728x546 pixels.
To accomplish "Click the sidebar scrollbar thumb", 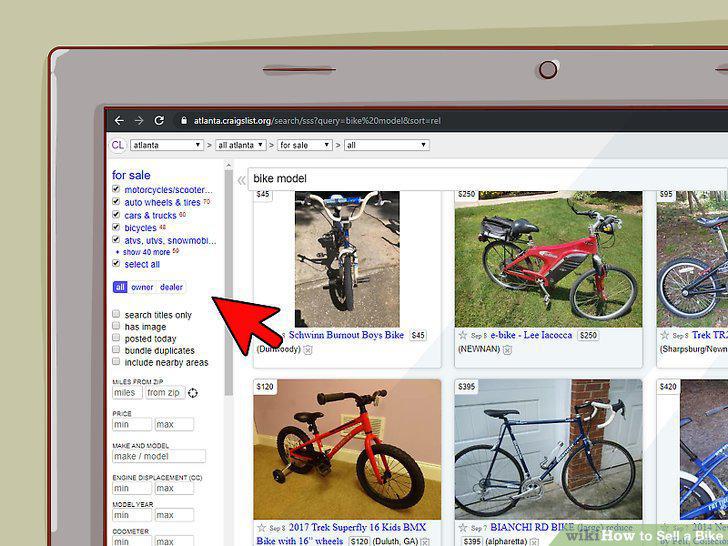I will point(228,282).
